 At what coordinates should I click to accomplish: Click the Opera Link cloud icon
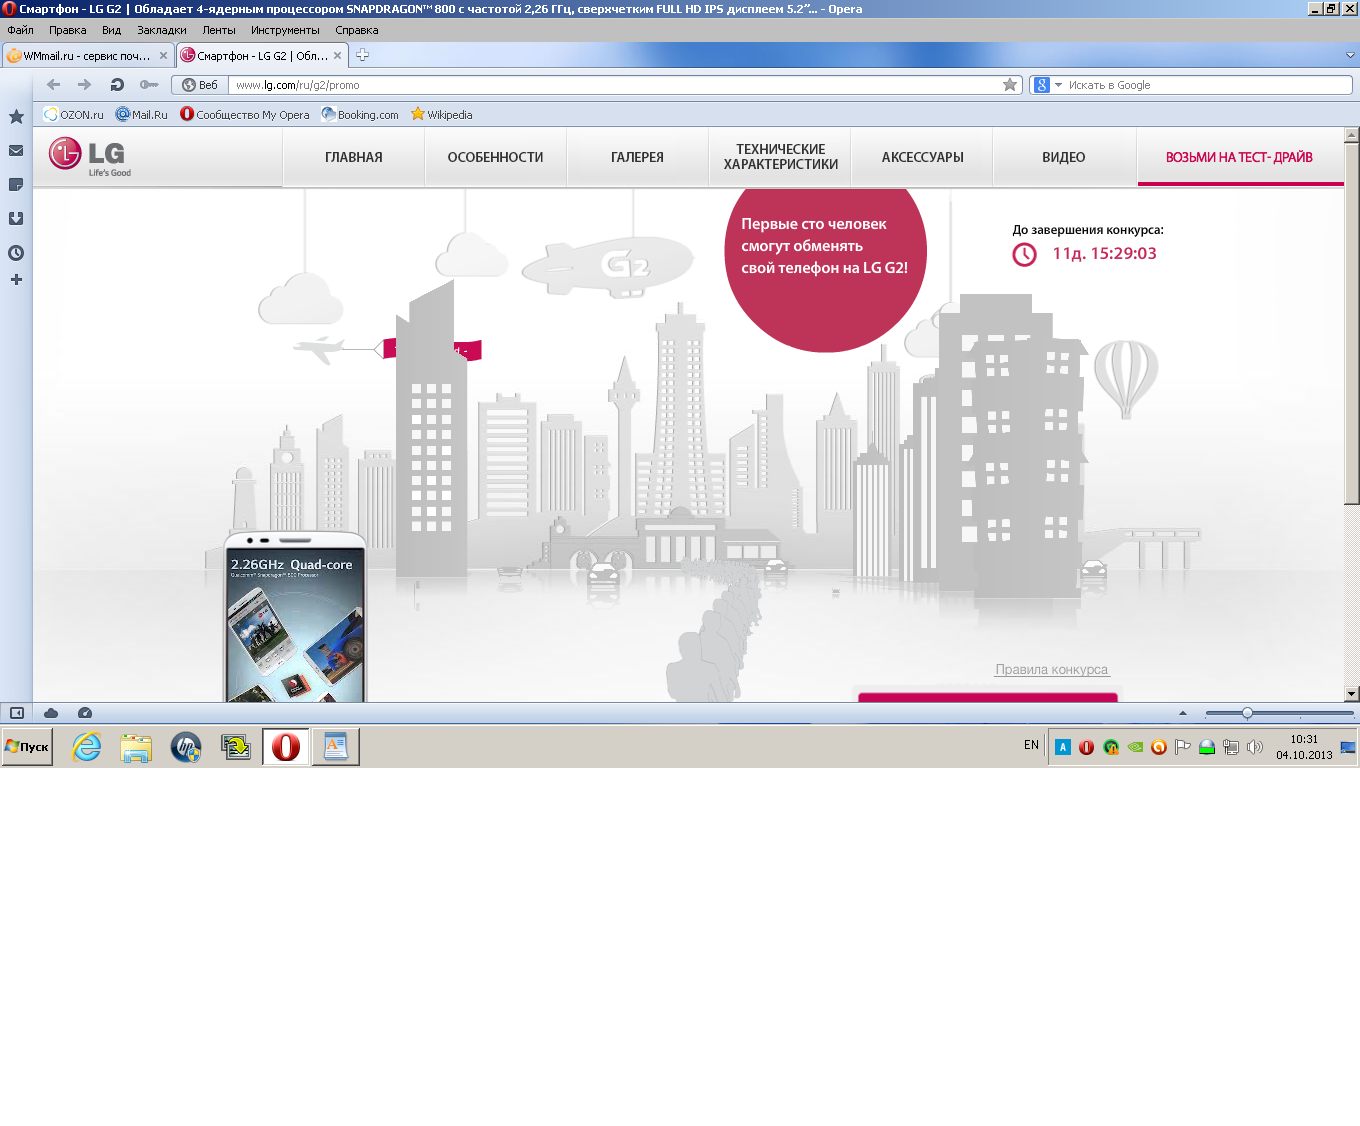(51, 713)
